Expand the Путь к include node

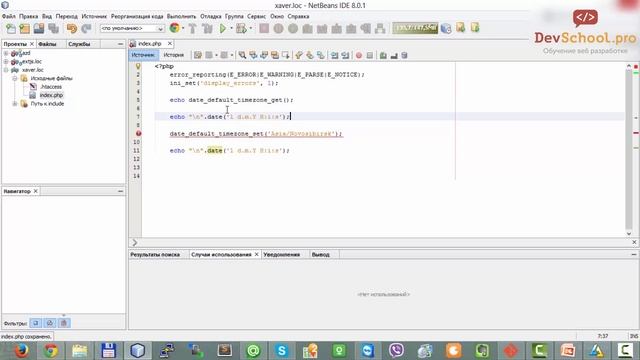tap(15, 104)
